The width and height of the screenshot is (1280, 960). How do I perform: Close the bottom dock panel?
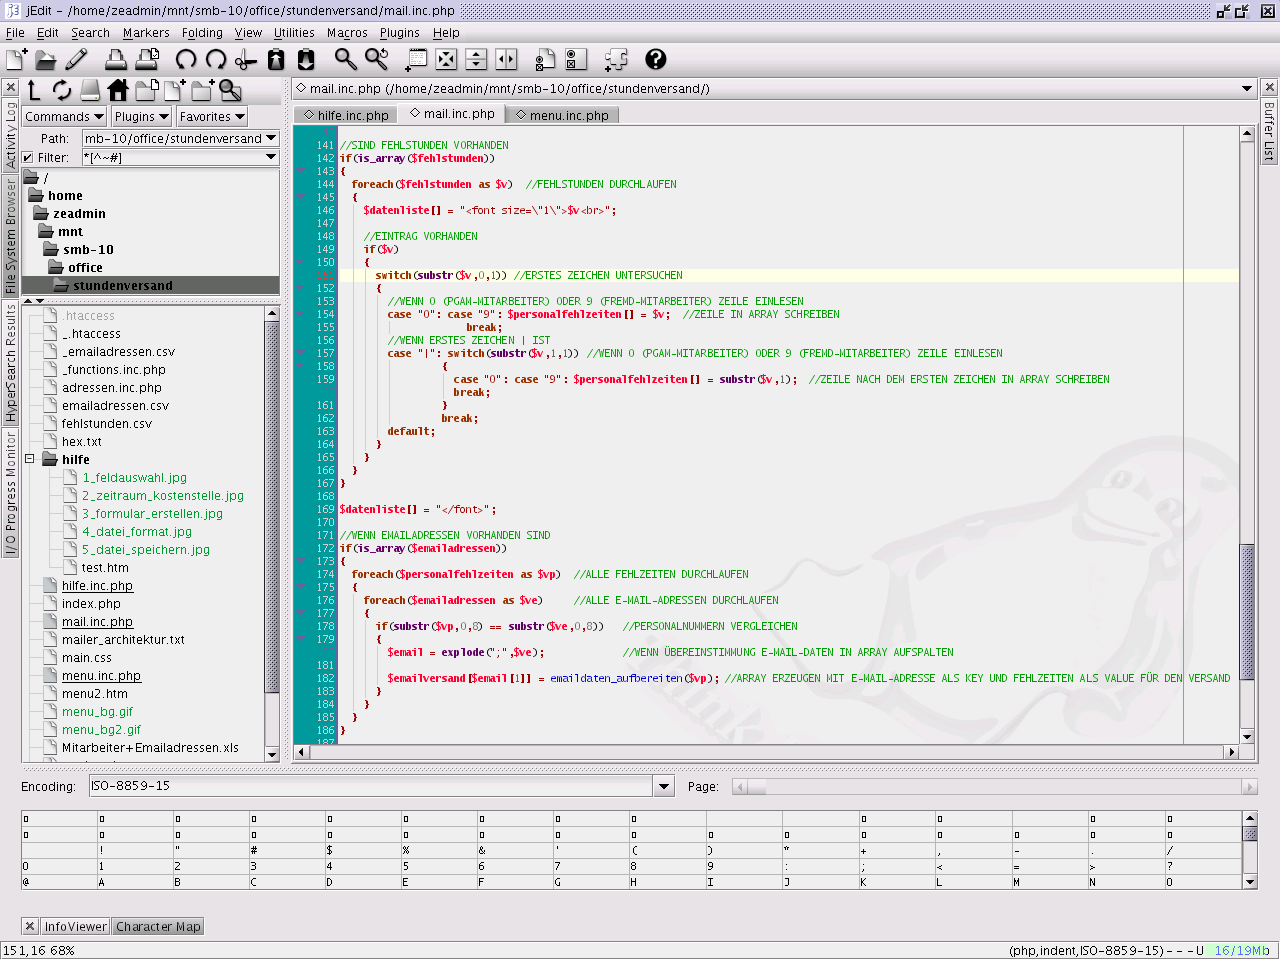[x=29, y=927]
